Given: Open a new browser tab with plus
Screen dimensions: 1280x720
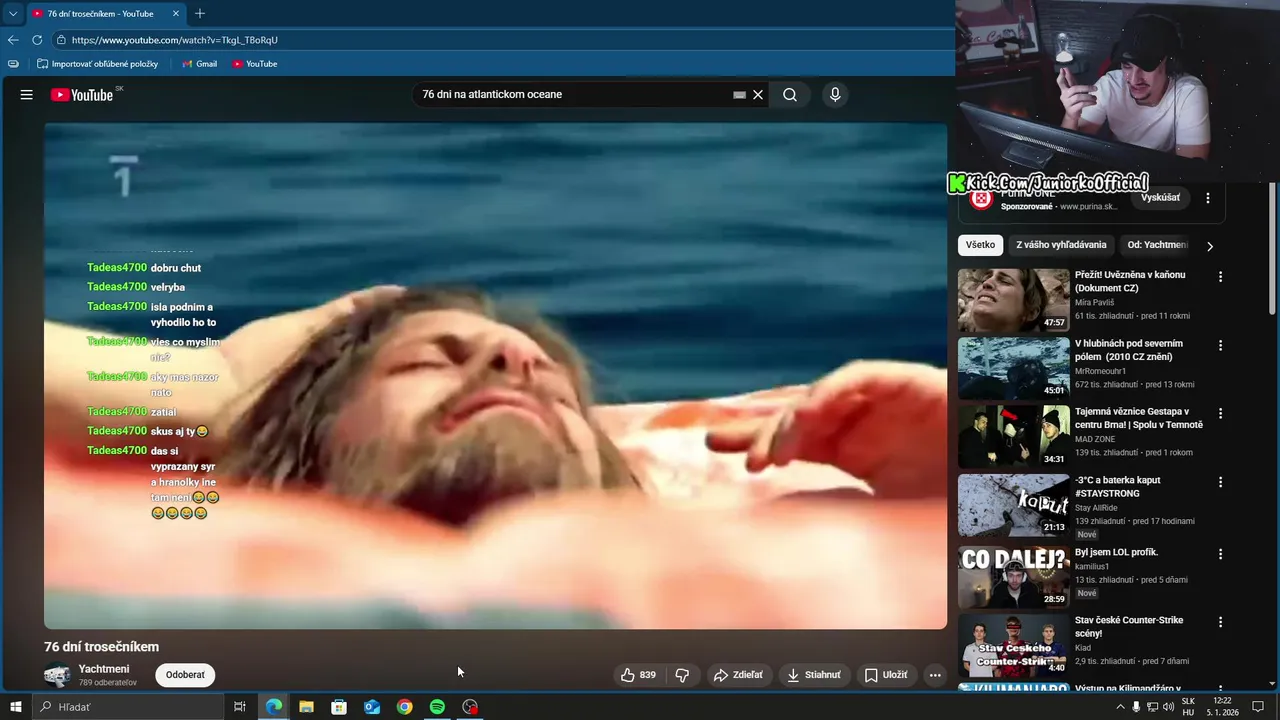Looking at the screenshot, I should (200, 14).
